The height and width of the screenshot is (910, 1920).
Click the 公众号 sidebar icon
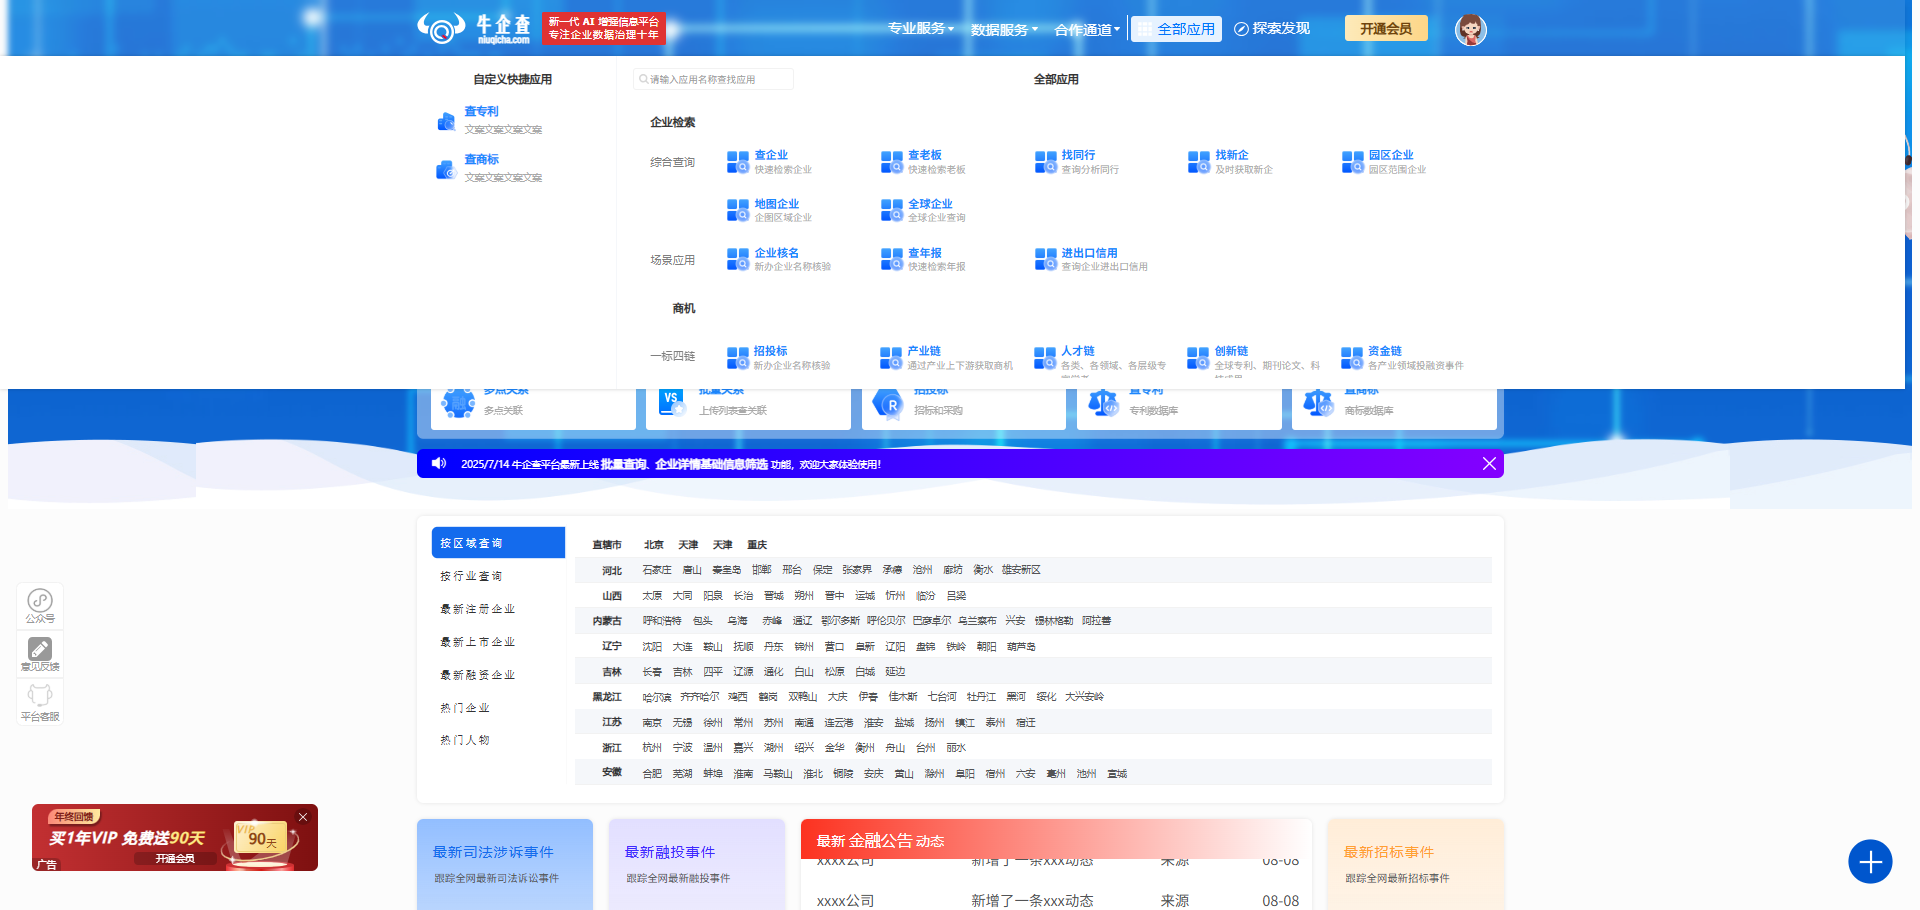click(x=40, y=602)
